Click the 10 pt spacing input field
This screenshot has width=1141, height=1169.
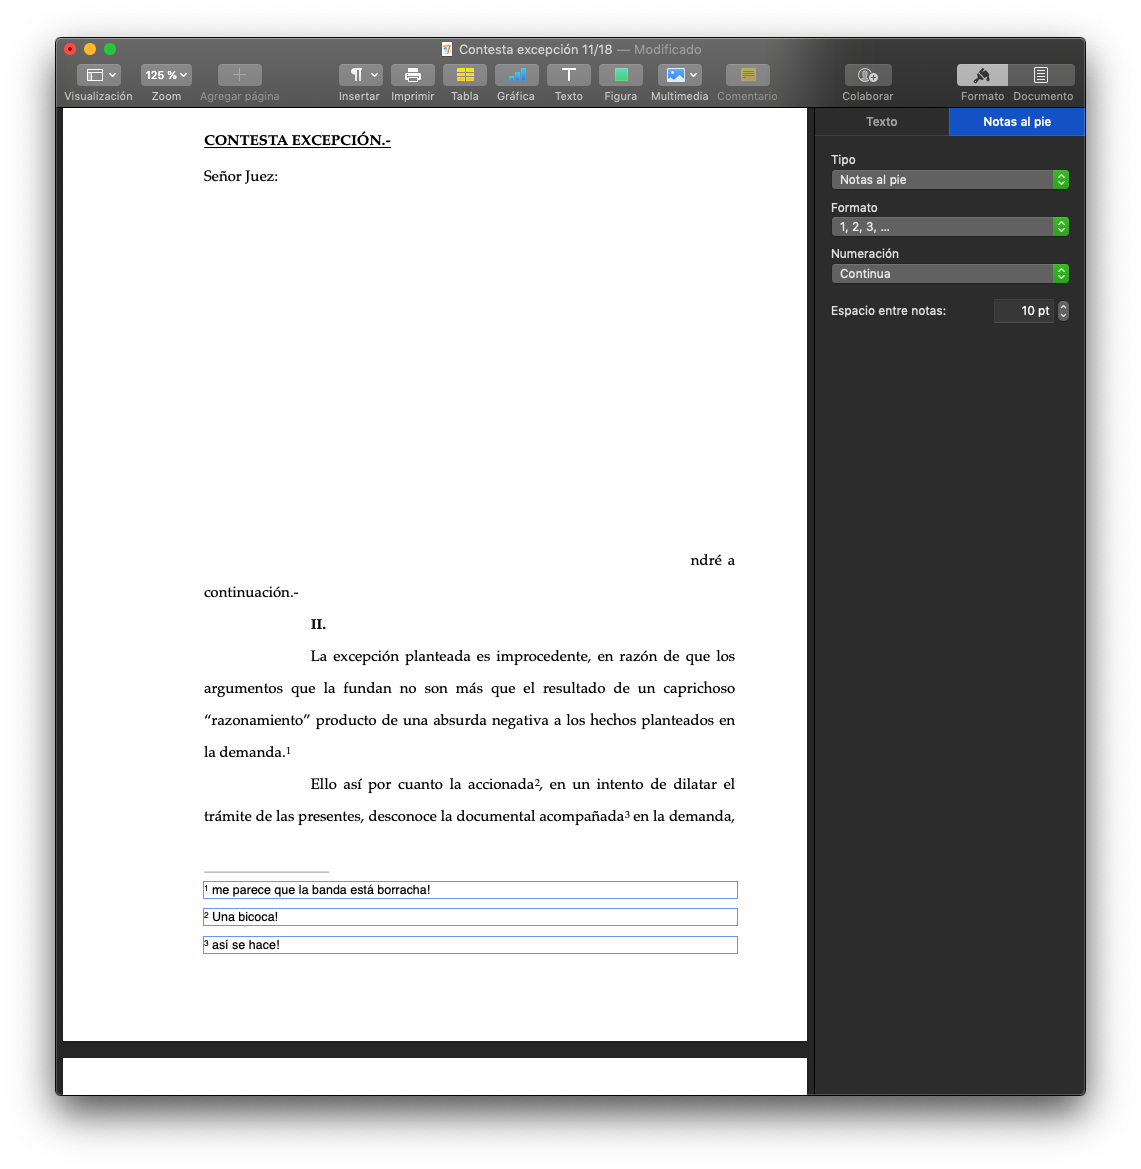pyautogui.click(x=1023, y=311)
